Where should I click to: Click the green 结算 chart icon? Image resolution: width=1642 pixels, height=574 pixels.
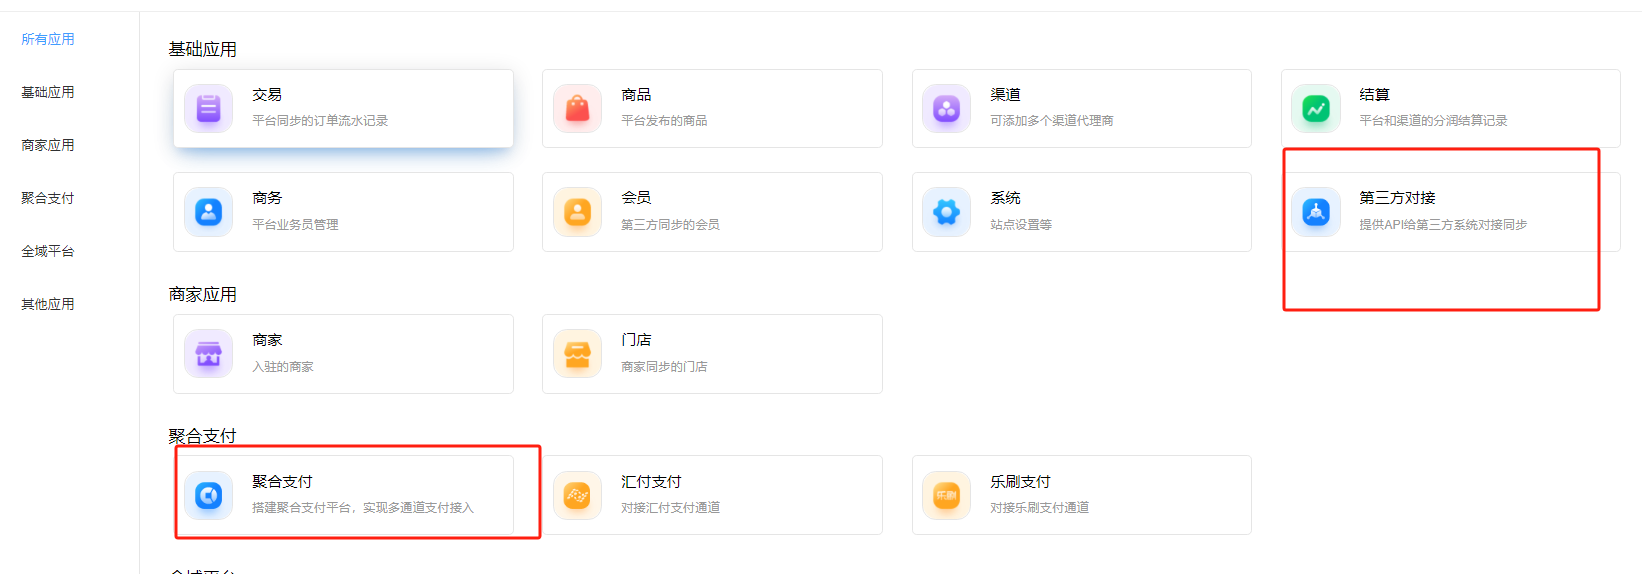(x=1315, y=108)
